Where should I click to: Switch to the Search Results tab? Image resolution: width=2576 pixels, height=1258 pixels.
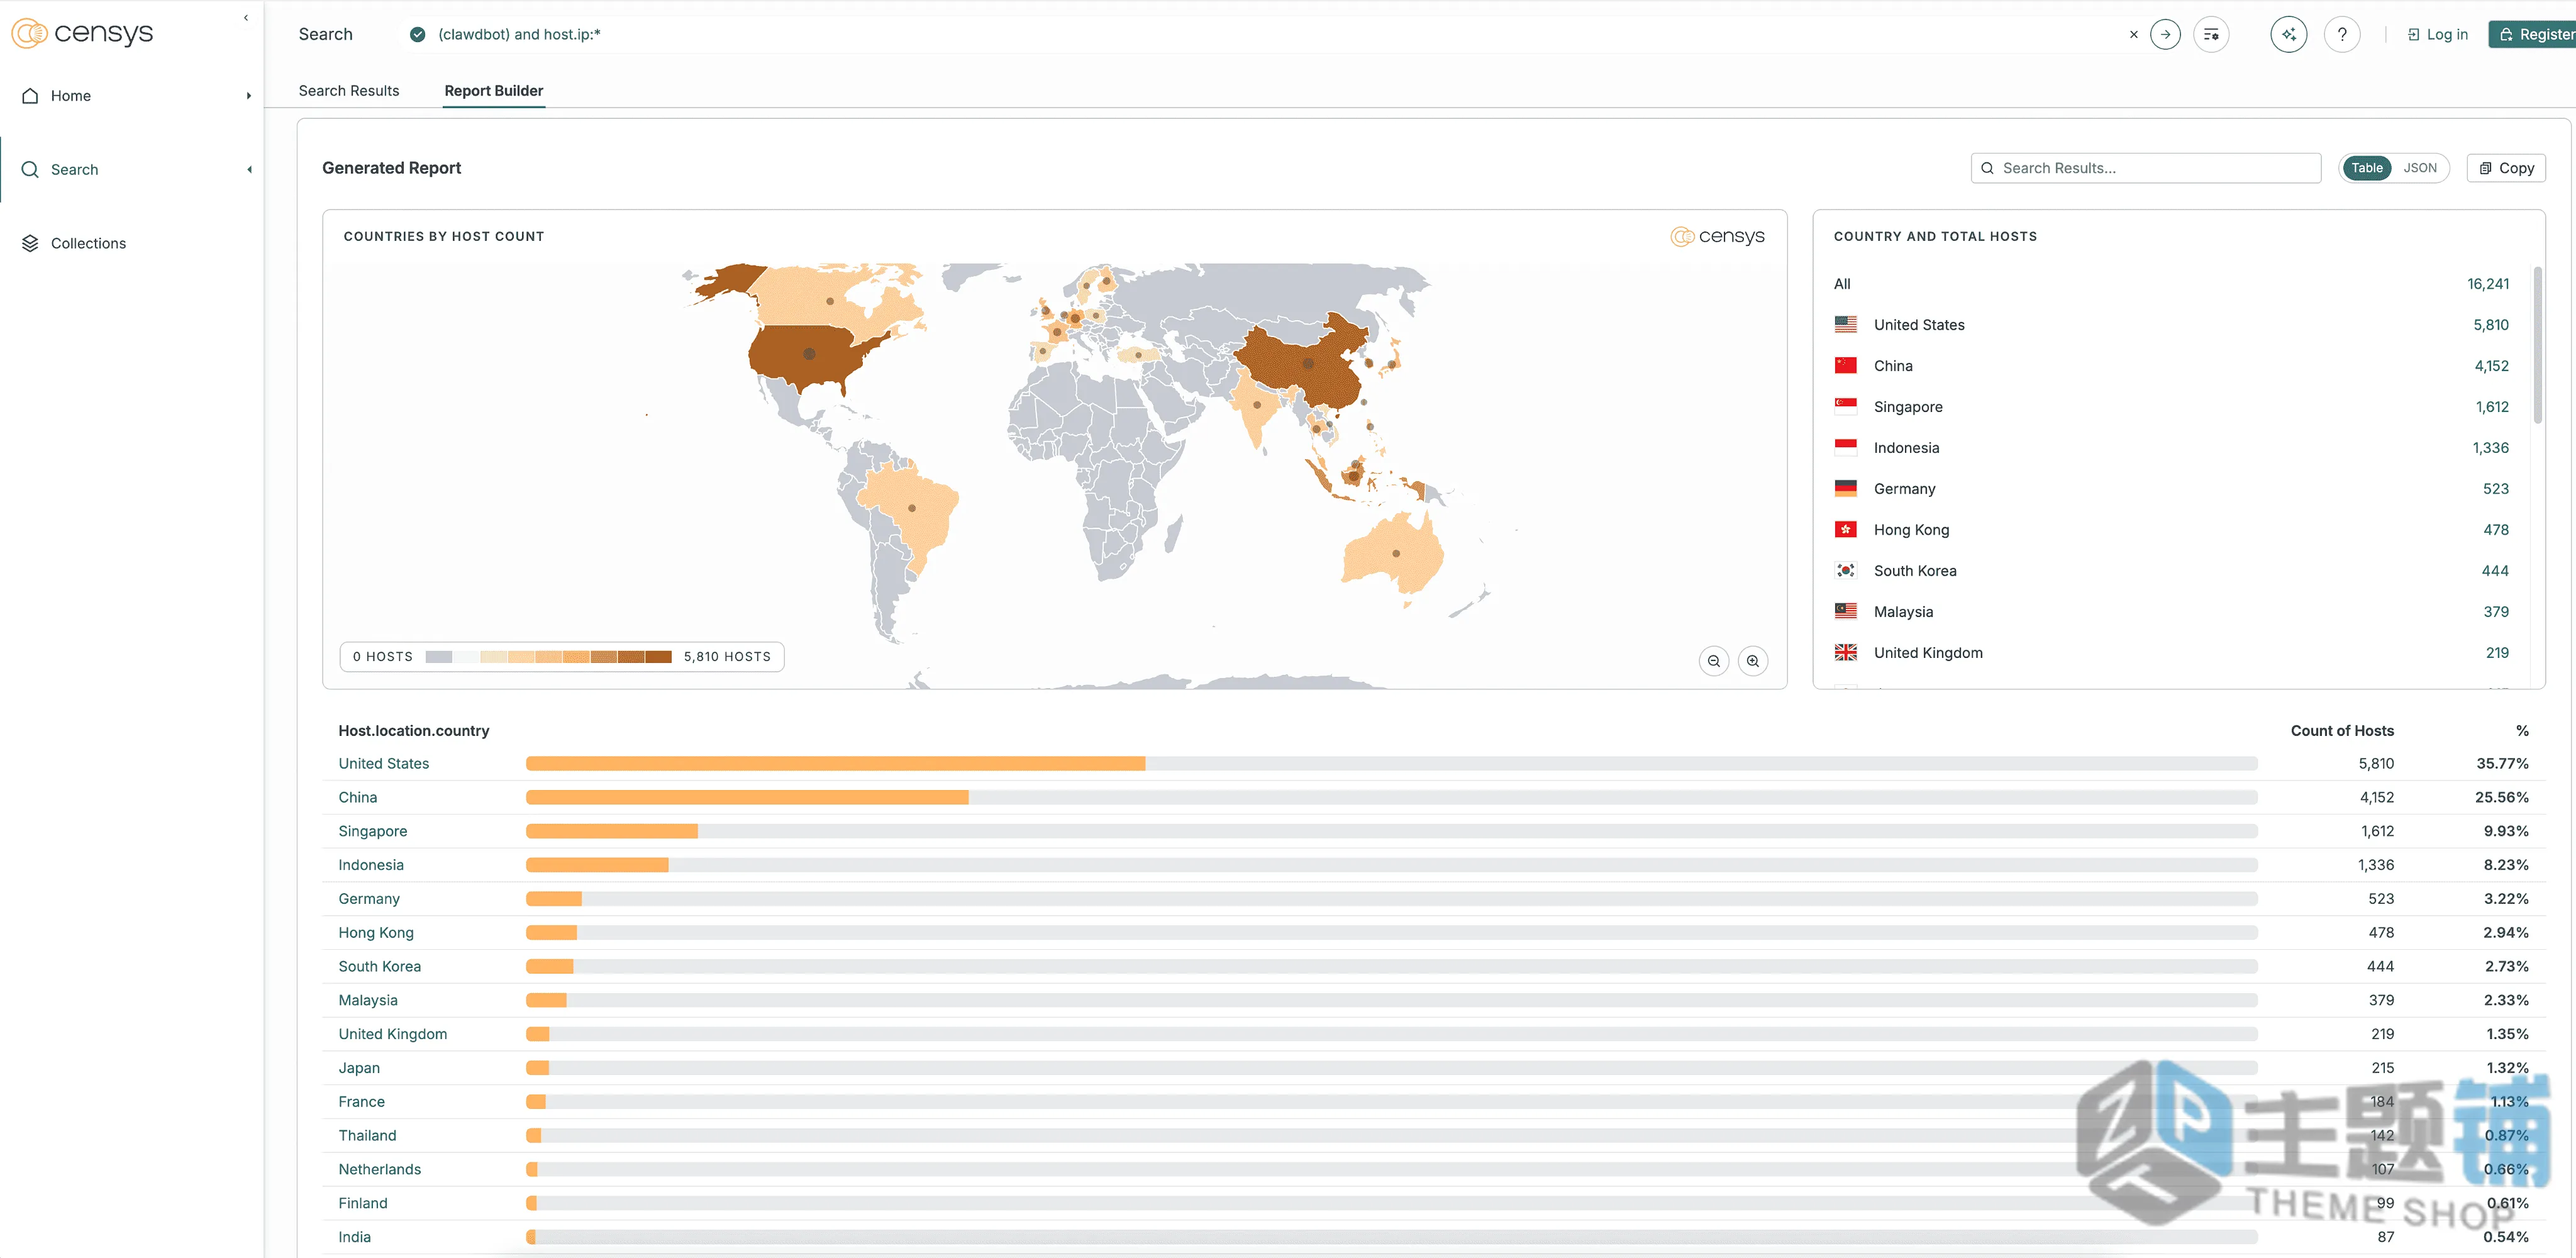click(349, 90)
